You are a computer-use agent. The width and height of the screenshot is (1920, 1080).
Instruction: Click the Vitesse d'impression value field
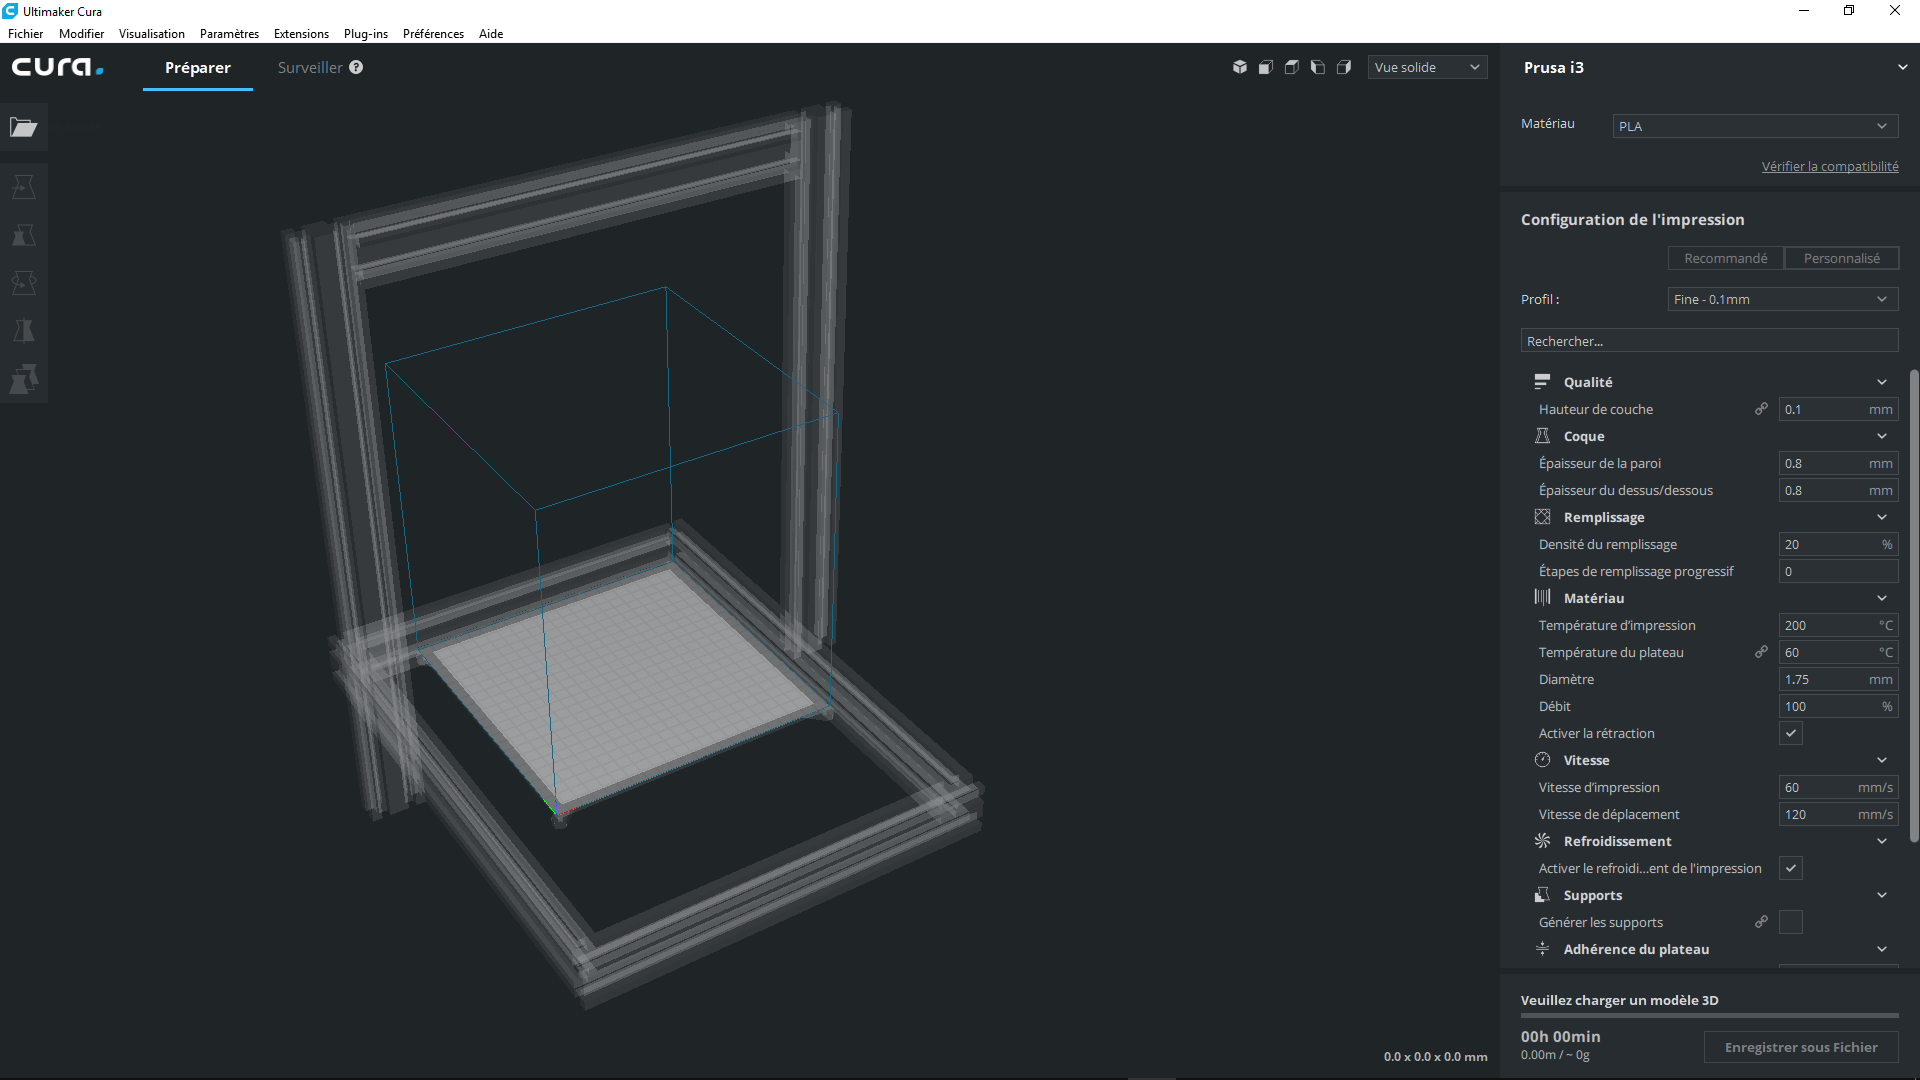[1838, 787]
